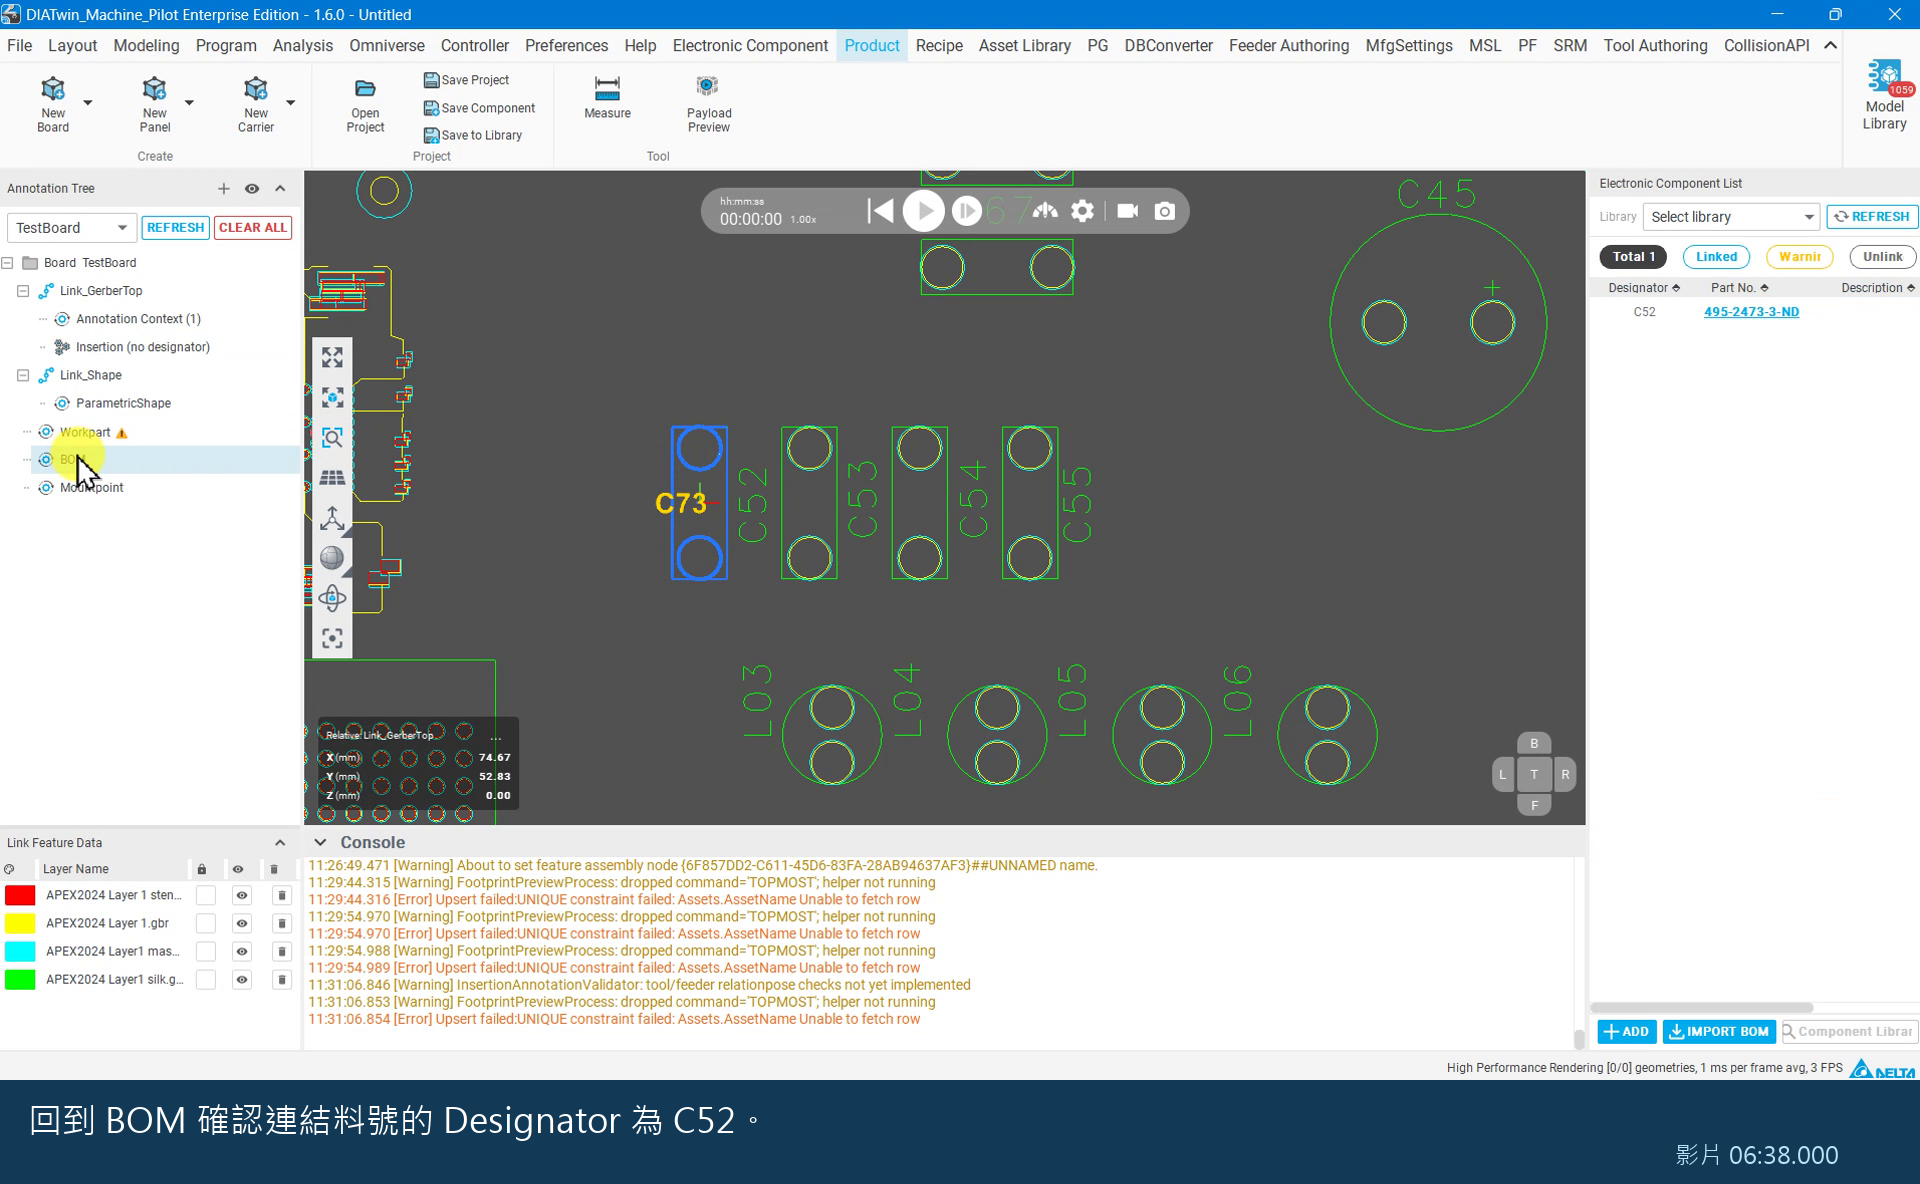Hide the APEX2024 Layer1 silk layer
Image resolution: width=1920 pixels, height=1184 pixels.
point(242,979)
